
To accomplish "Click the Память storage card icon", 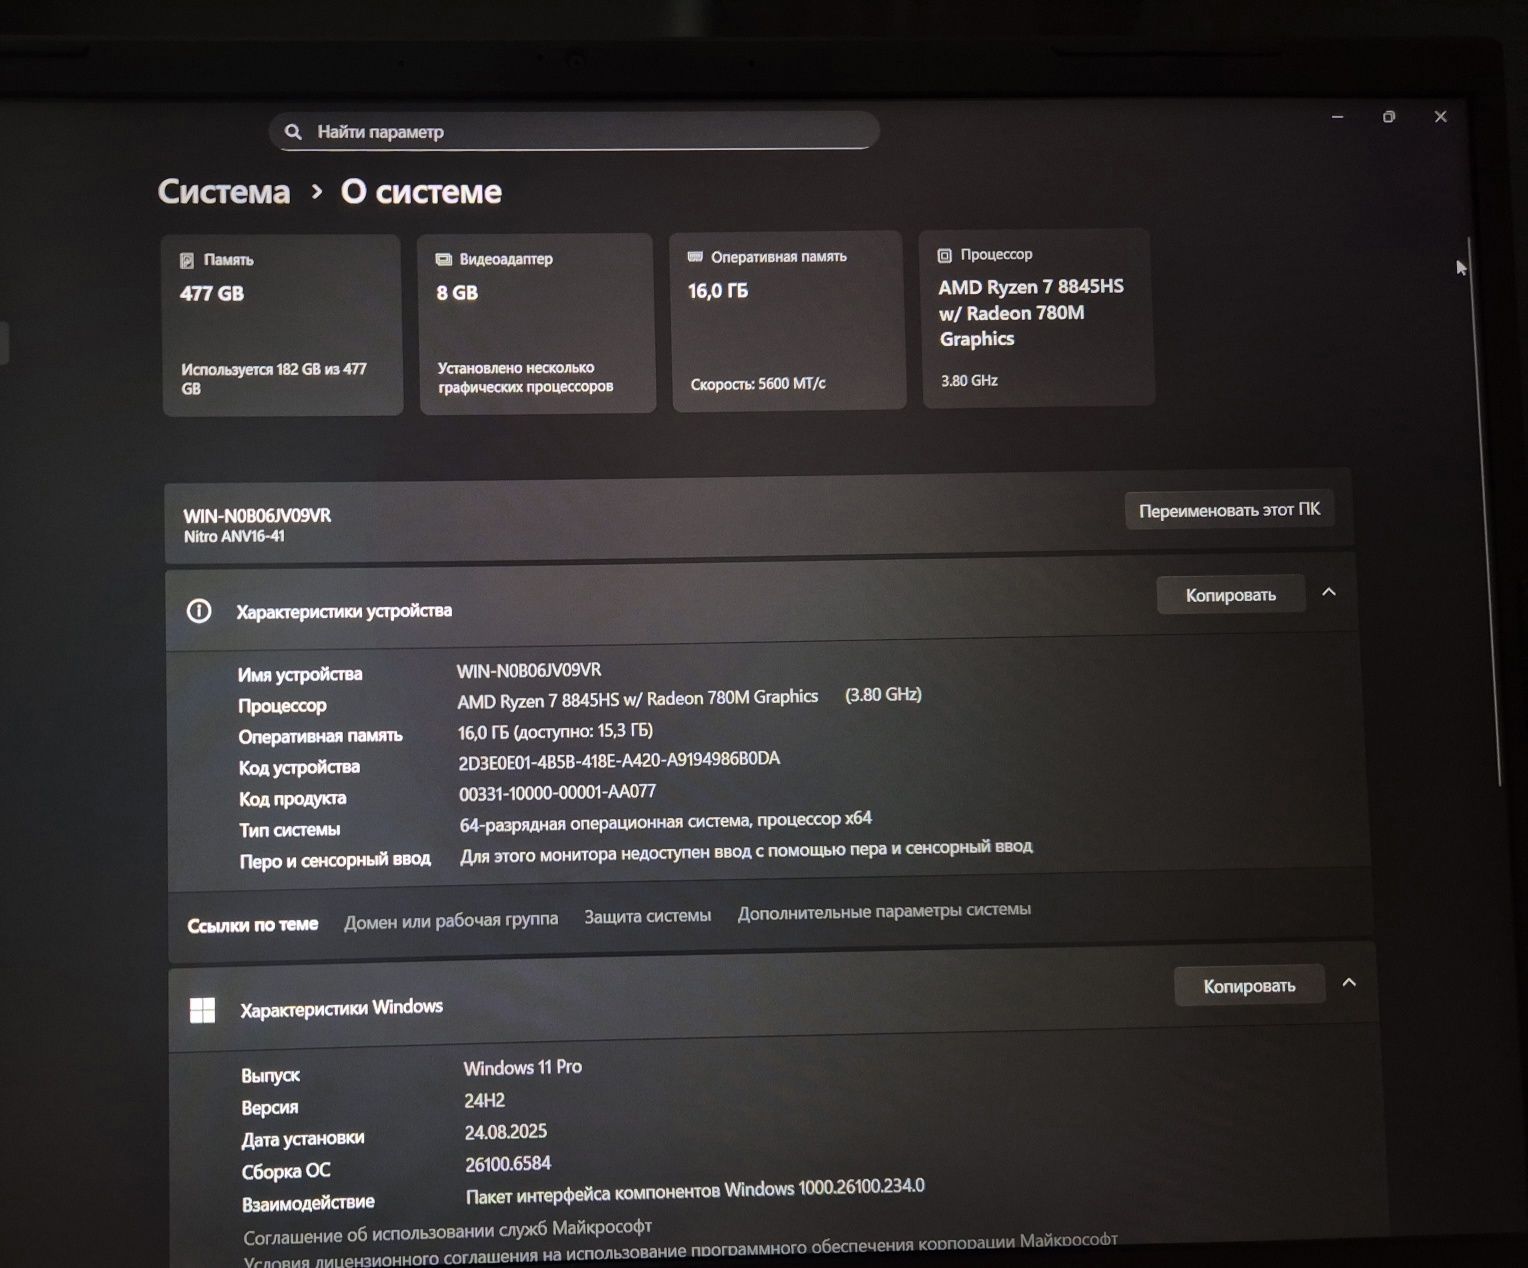I will click(186, 260).
